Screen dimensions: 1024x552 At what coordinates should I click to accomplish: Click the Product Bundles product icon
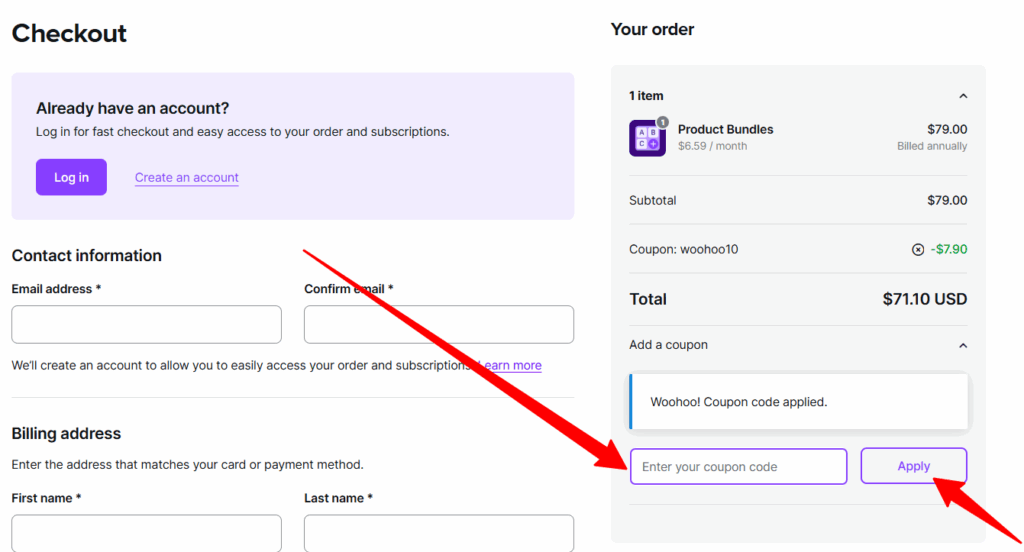click(647, 138)
